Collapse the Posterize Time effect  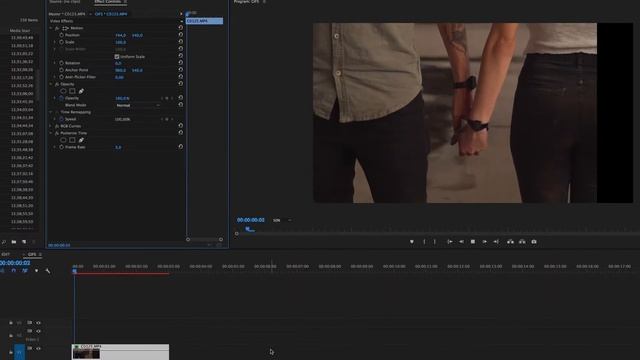tap(51, 133)
